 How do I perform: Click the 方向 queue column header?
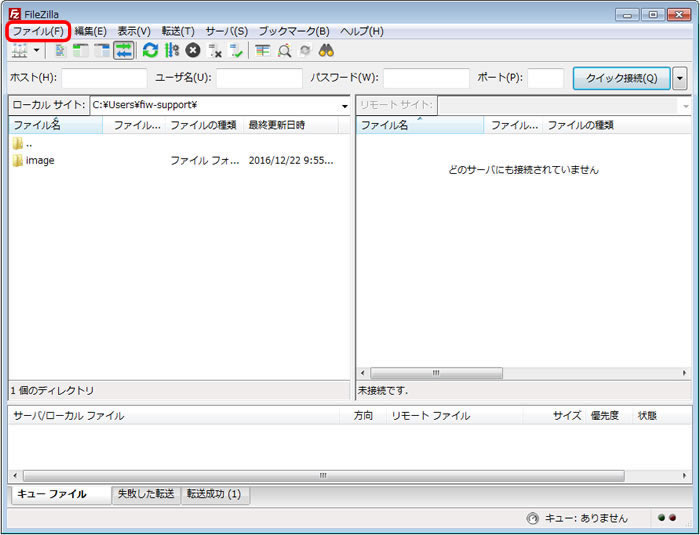point(363,416)
